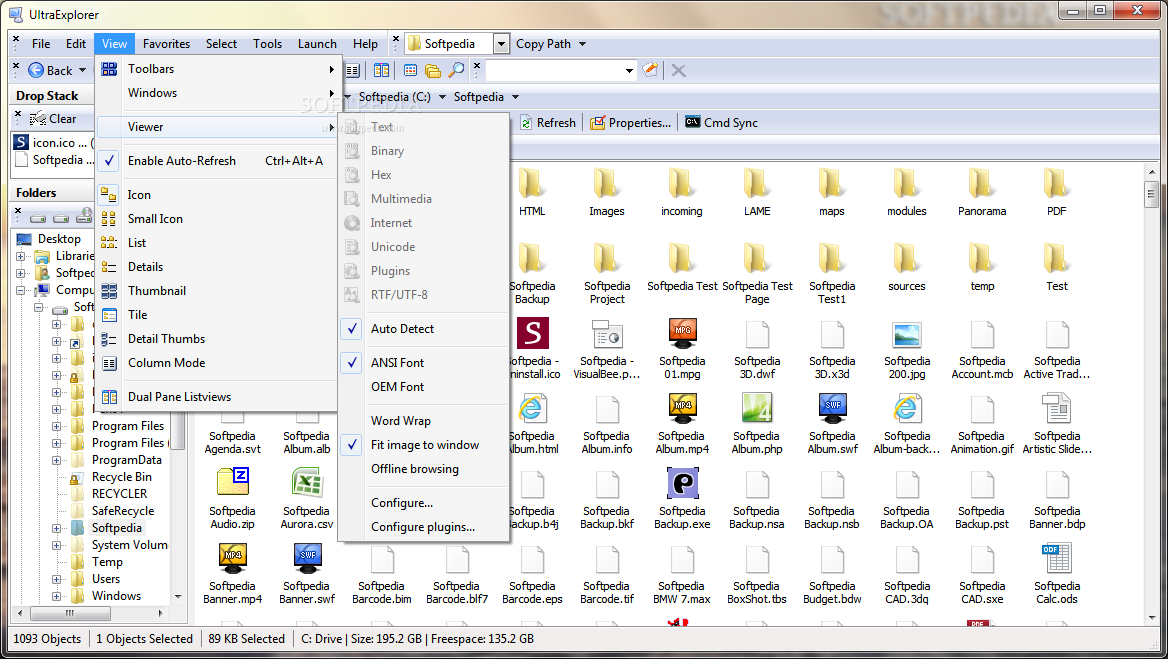Screen dimensions: 1168x659
Task: Click in the address input field
Action: pyautogui.click(x=555, y=71)
